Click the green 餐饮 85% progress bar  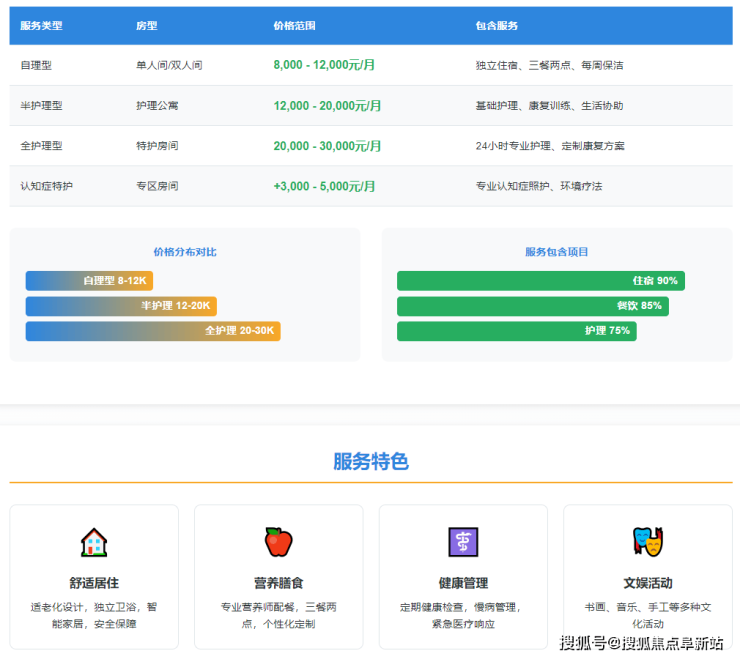tap(532, 306)
